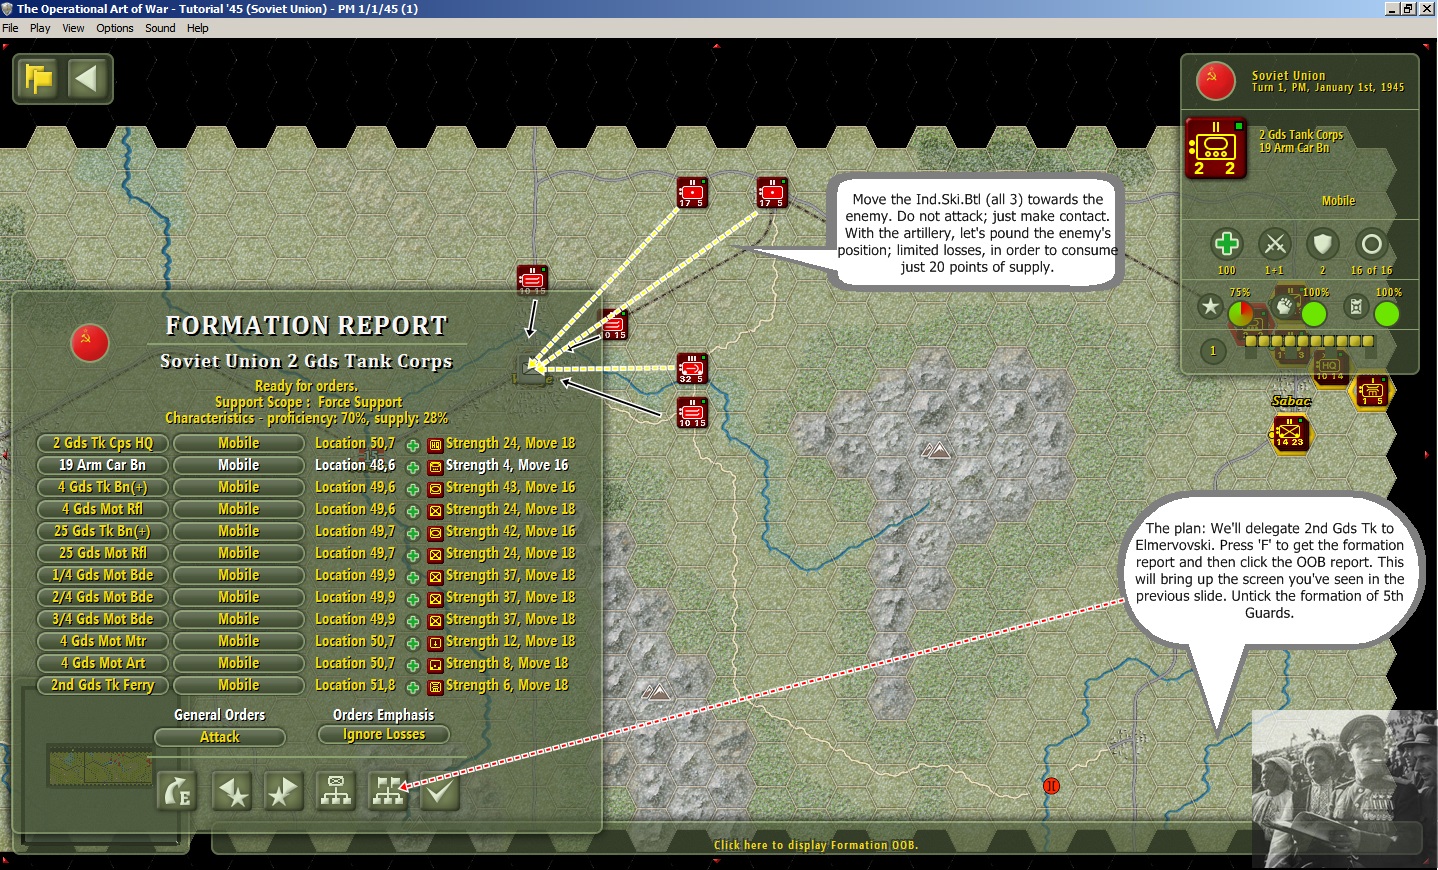
Task: Click the shield defense icon
Action: tap(1323, 244)
